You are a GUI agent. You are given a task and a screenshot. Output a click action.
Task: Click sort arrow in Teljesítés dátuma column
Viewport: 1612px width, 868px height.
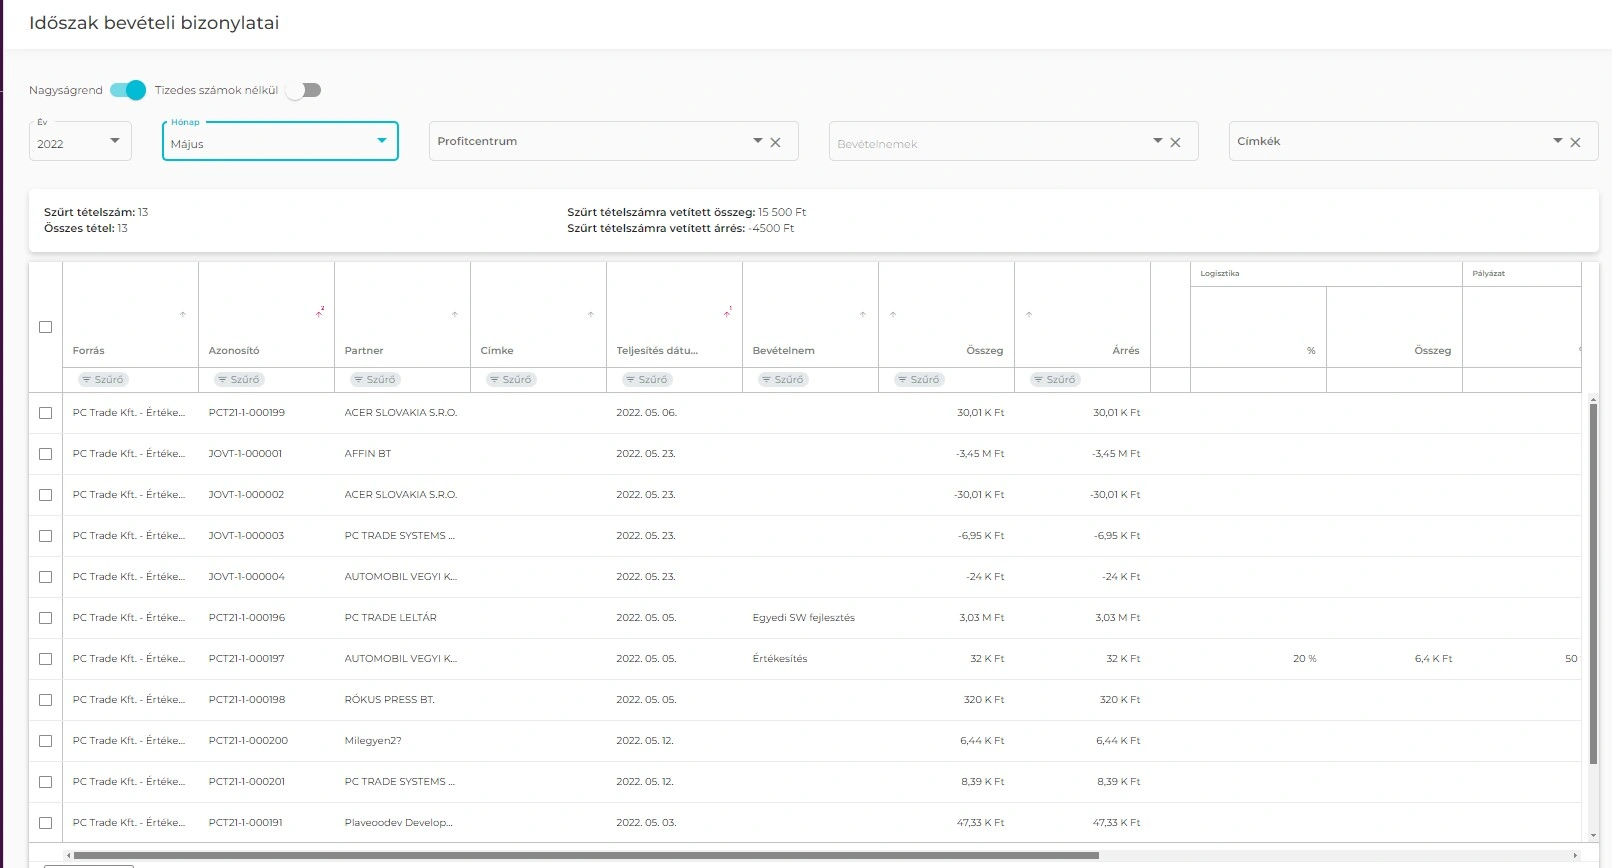tap(727, 314)
